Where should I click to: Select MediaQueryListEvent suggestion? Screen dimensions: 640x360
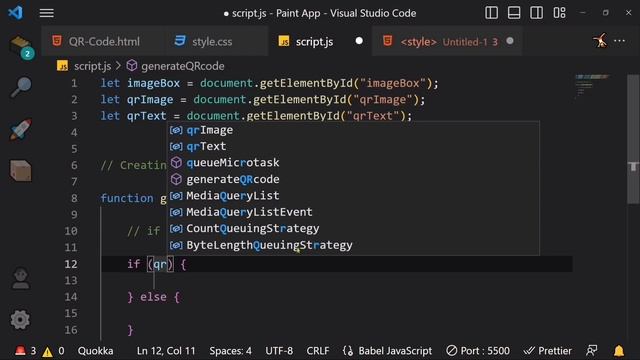click(x=353, y=212)
